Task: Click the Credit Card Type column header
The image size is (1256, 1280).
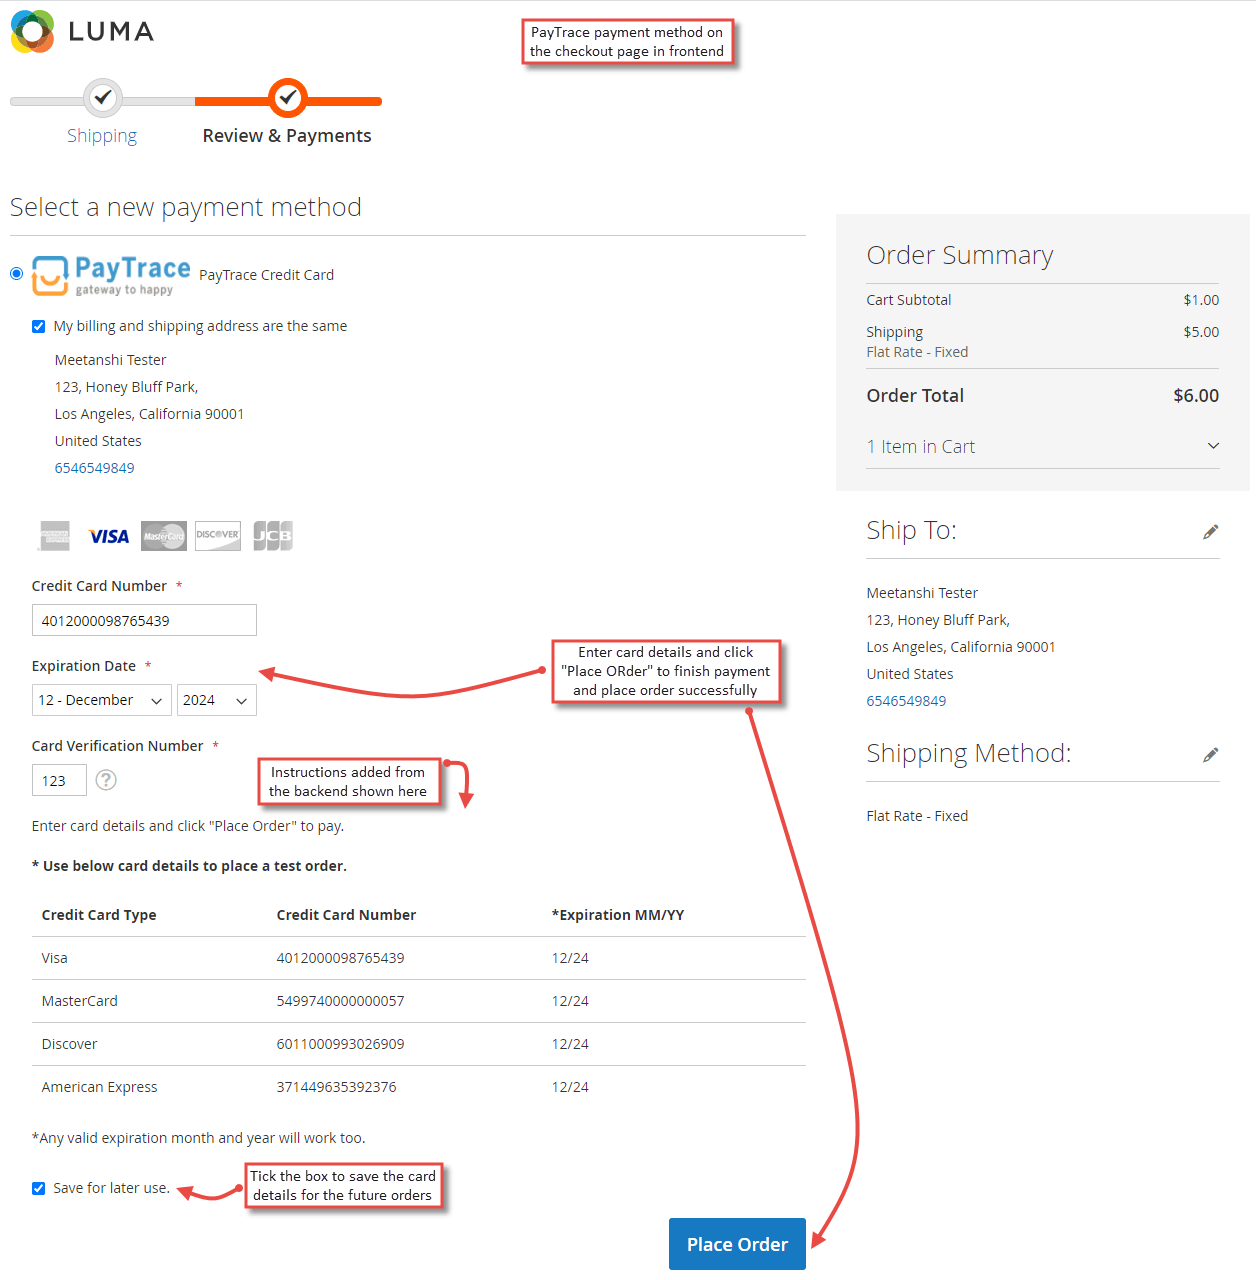Action: tap(99, 915)
